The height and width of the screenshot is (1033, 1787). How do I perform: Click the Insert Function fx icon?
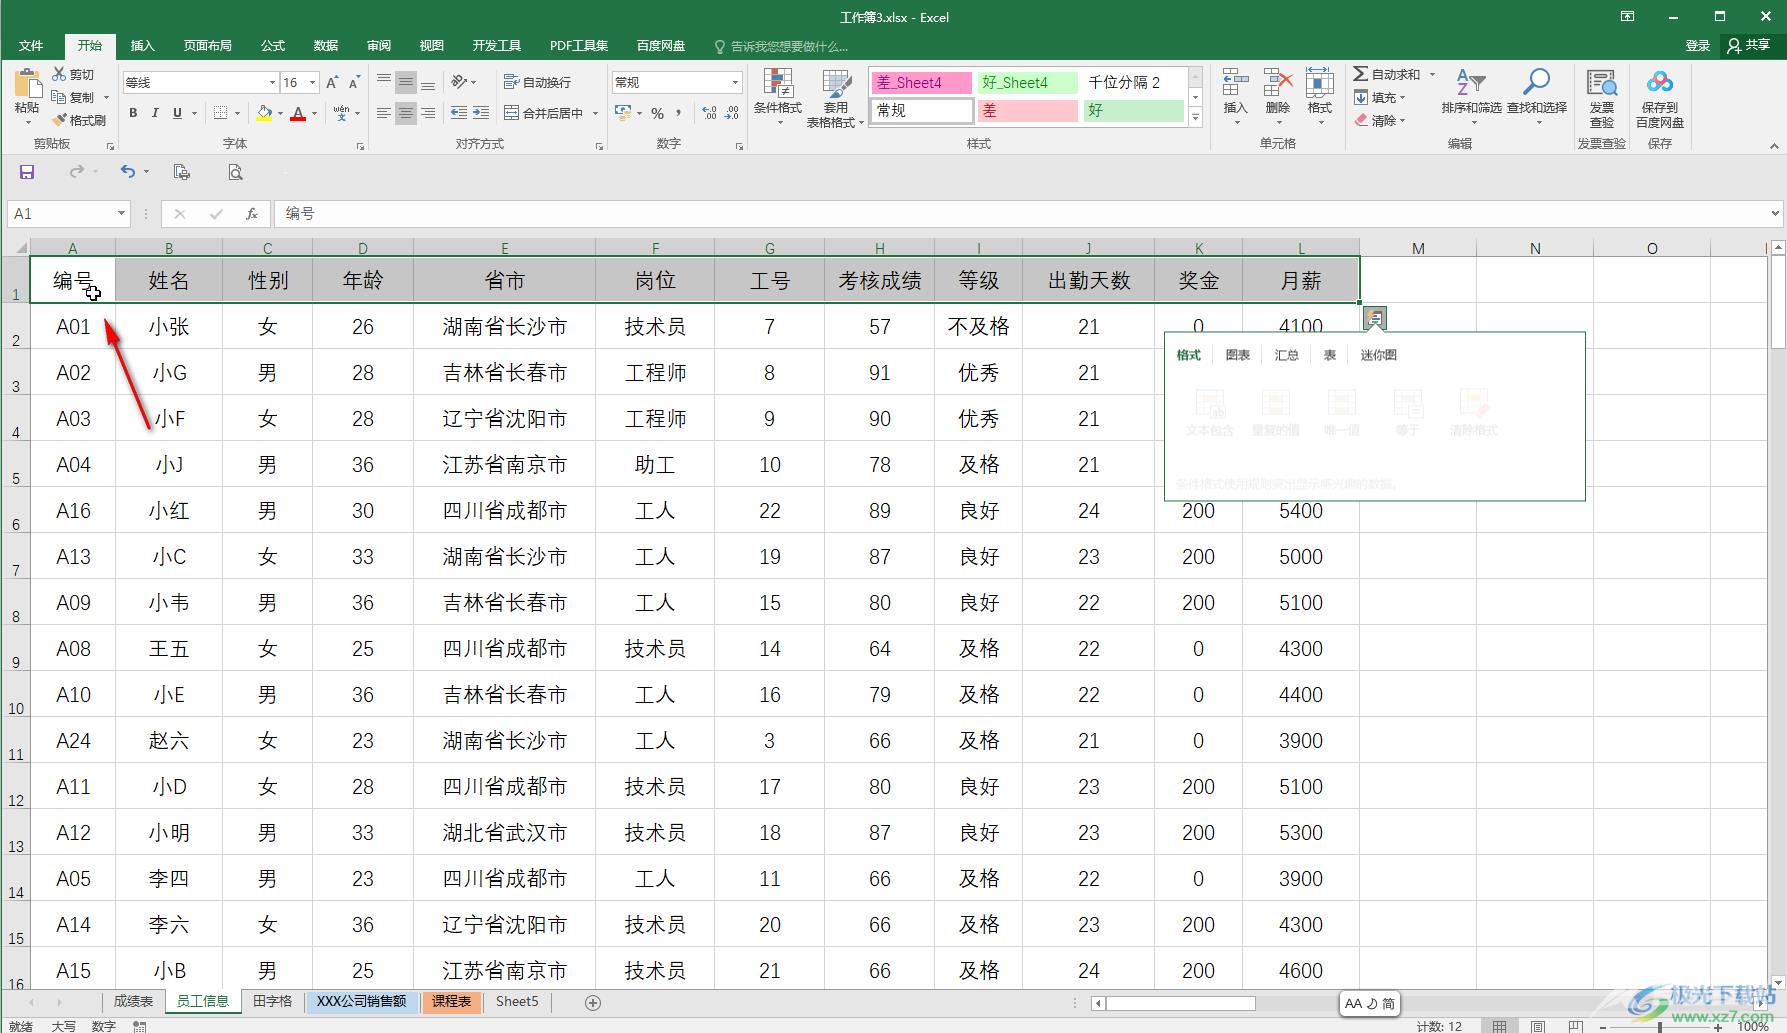coord(252,213)
